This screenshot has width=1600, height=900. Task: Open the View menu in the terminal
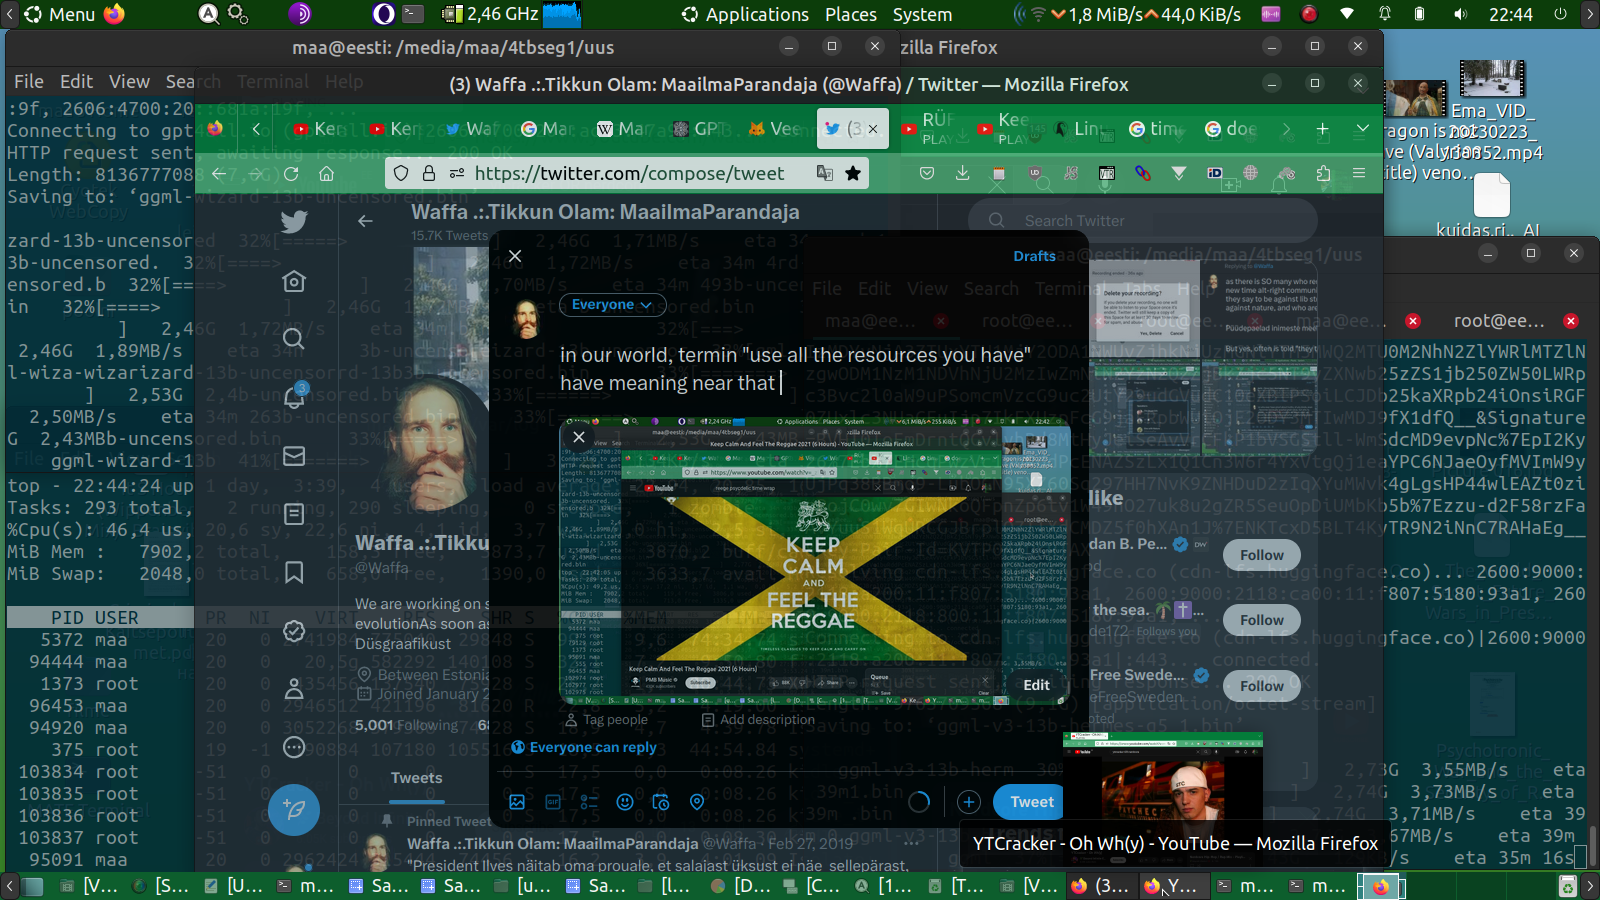tap(129, 82)
